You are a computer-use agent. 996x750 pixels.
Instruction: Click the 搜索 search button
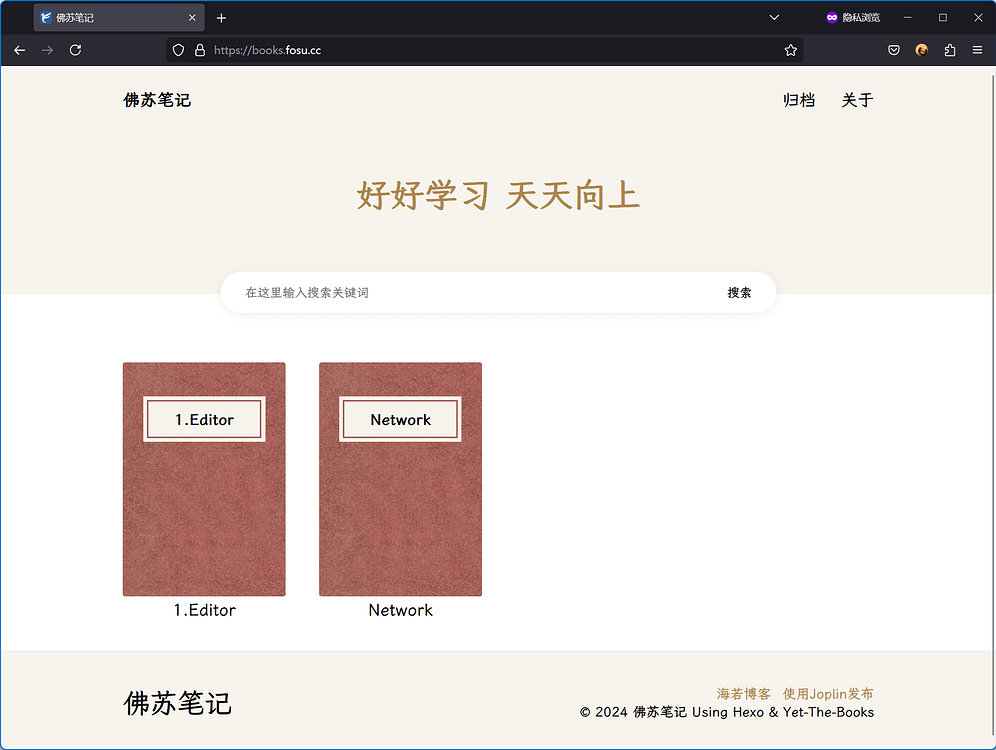point(739,293)
